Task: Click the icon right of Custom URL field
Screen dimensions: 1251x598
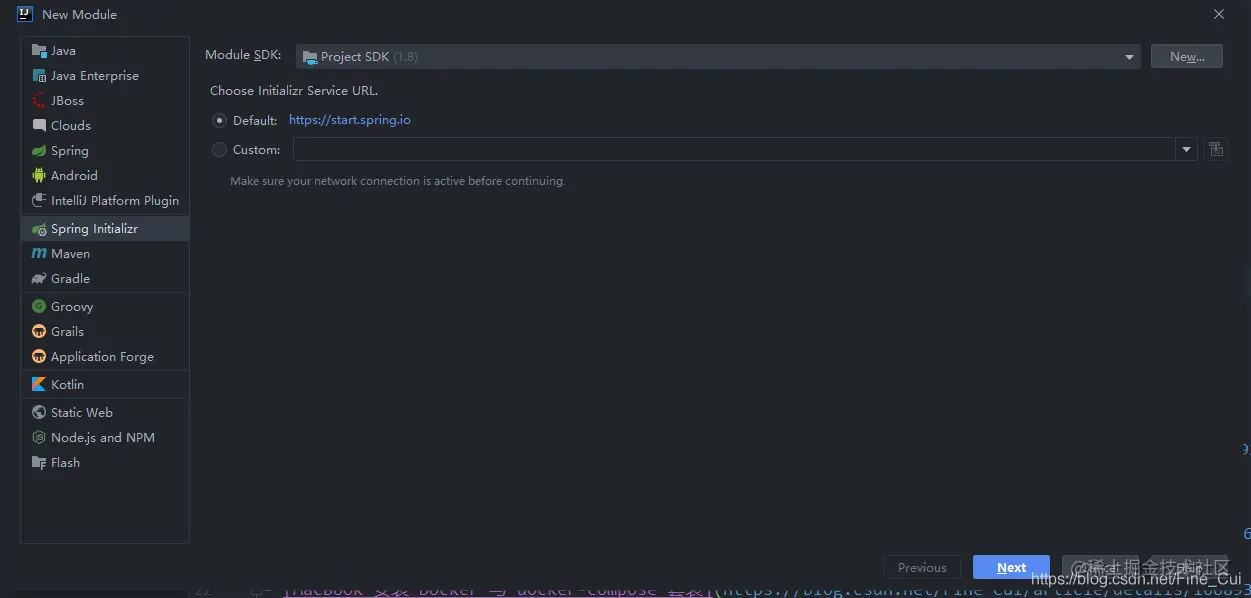Action: pyautogui.click(x=1216, y=149)
